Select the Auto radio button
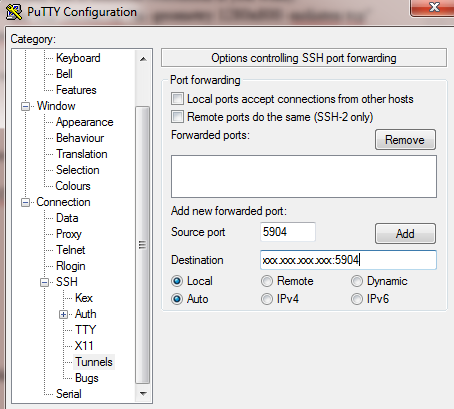454x409 pixels. (177, 299)
